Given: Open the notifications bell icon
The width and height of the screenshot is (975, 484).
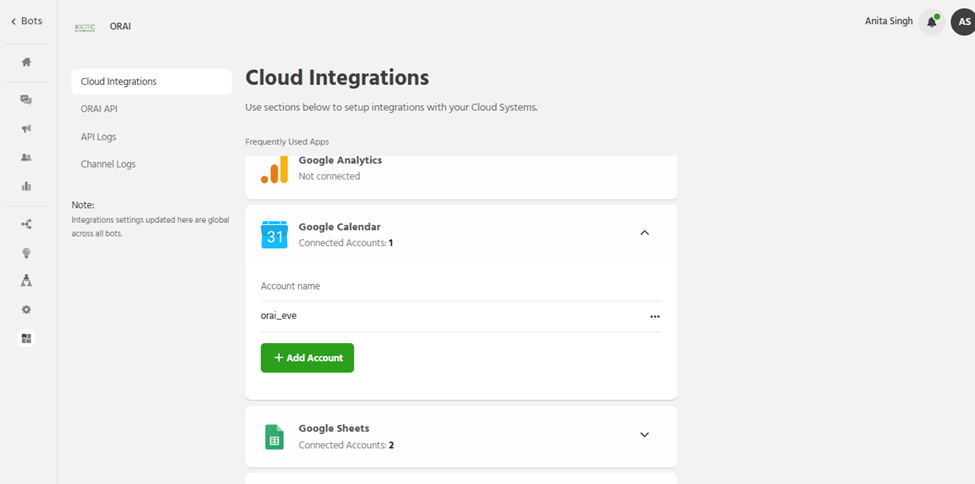Looking at the screenshot, I should pyautogui.click(x=931, y=21).
